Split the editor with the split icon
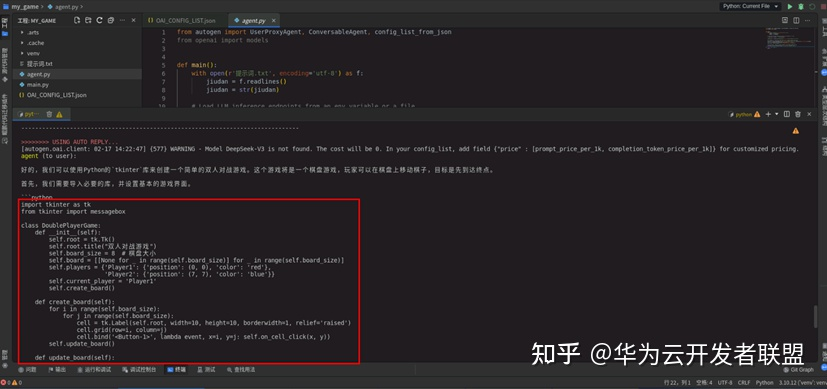Viewport: 827px width, 389px height. click(x=796, y=20)
